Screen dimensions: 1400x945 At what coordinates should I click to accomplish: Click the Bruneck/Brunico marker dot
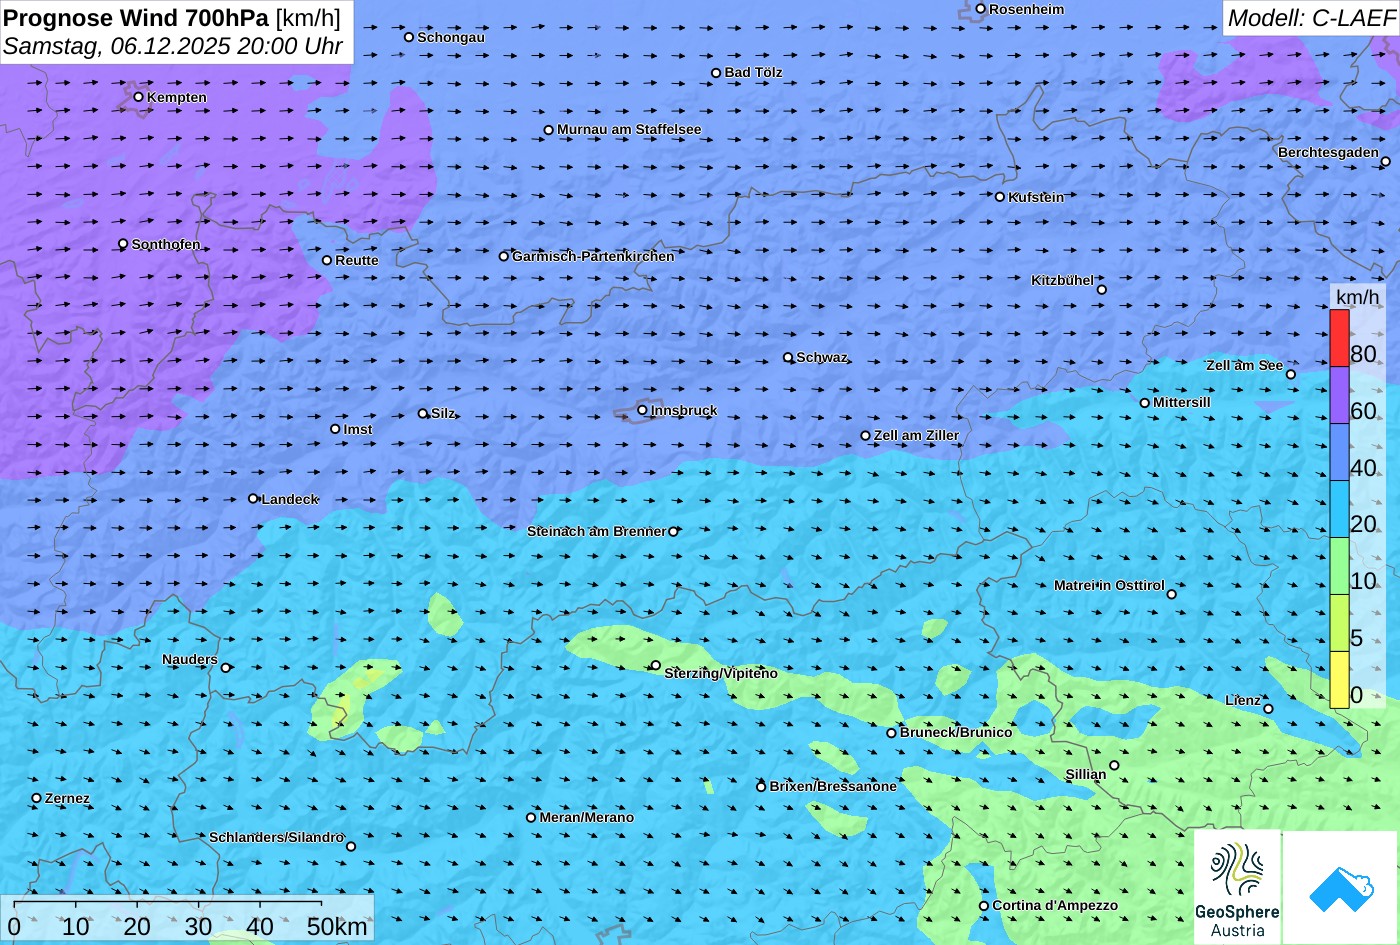coord(891,732)
